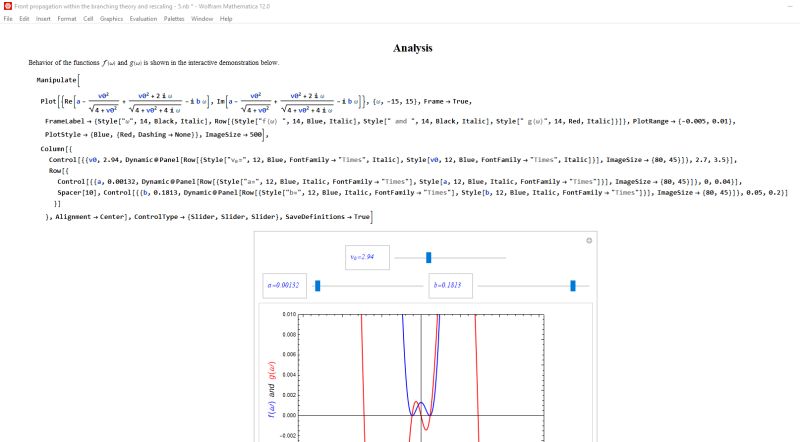The image size is (800, 442).
Task: Click the 'ControlType' option text
Action: pyautogui.click(x=156, y=217)
